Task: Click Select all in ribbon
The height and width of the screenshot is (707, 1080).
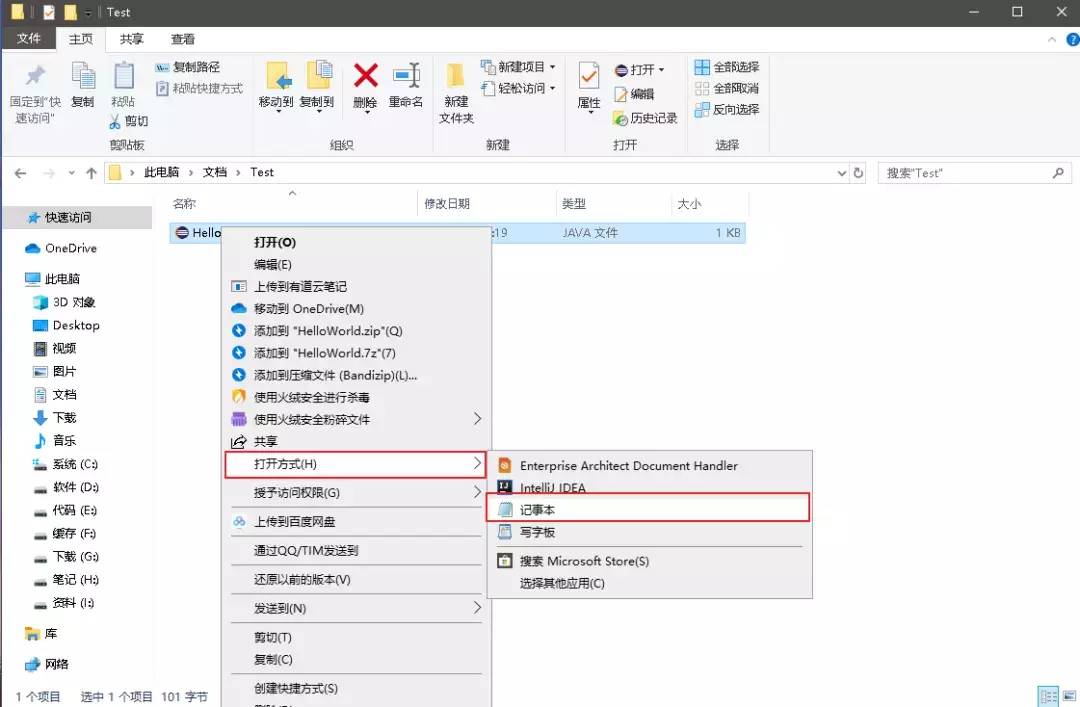Action: [x=727, y=67]
